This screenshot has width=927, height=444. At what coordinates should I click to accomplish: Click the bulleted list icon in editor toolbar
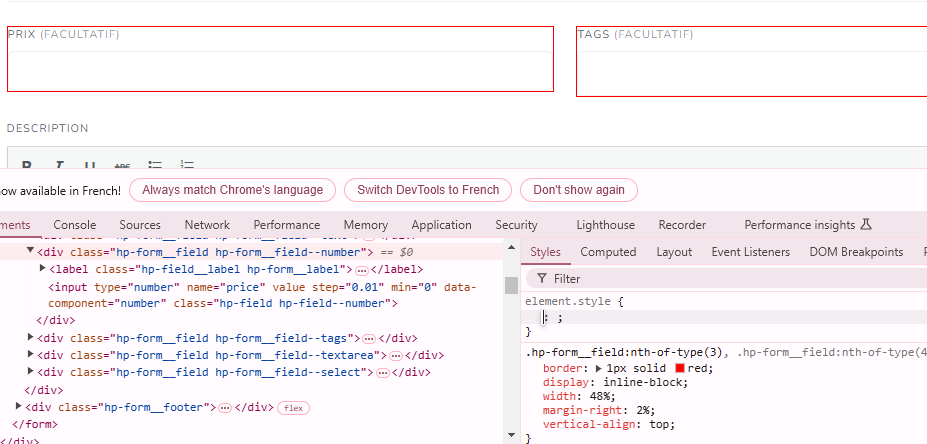155,166
